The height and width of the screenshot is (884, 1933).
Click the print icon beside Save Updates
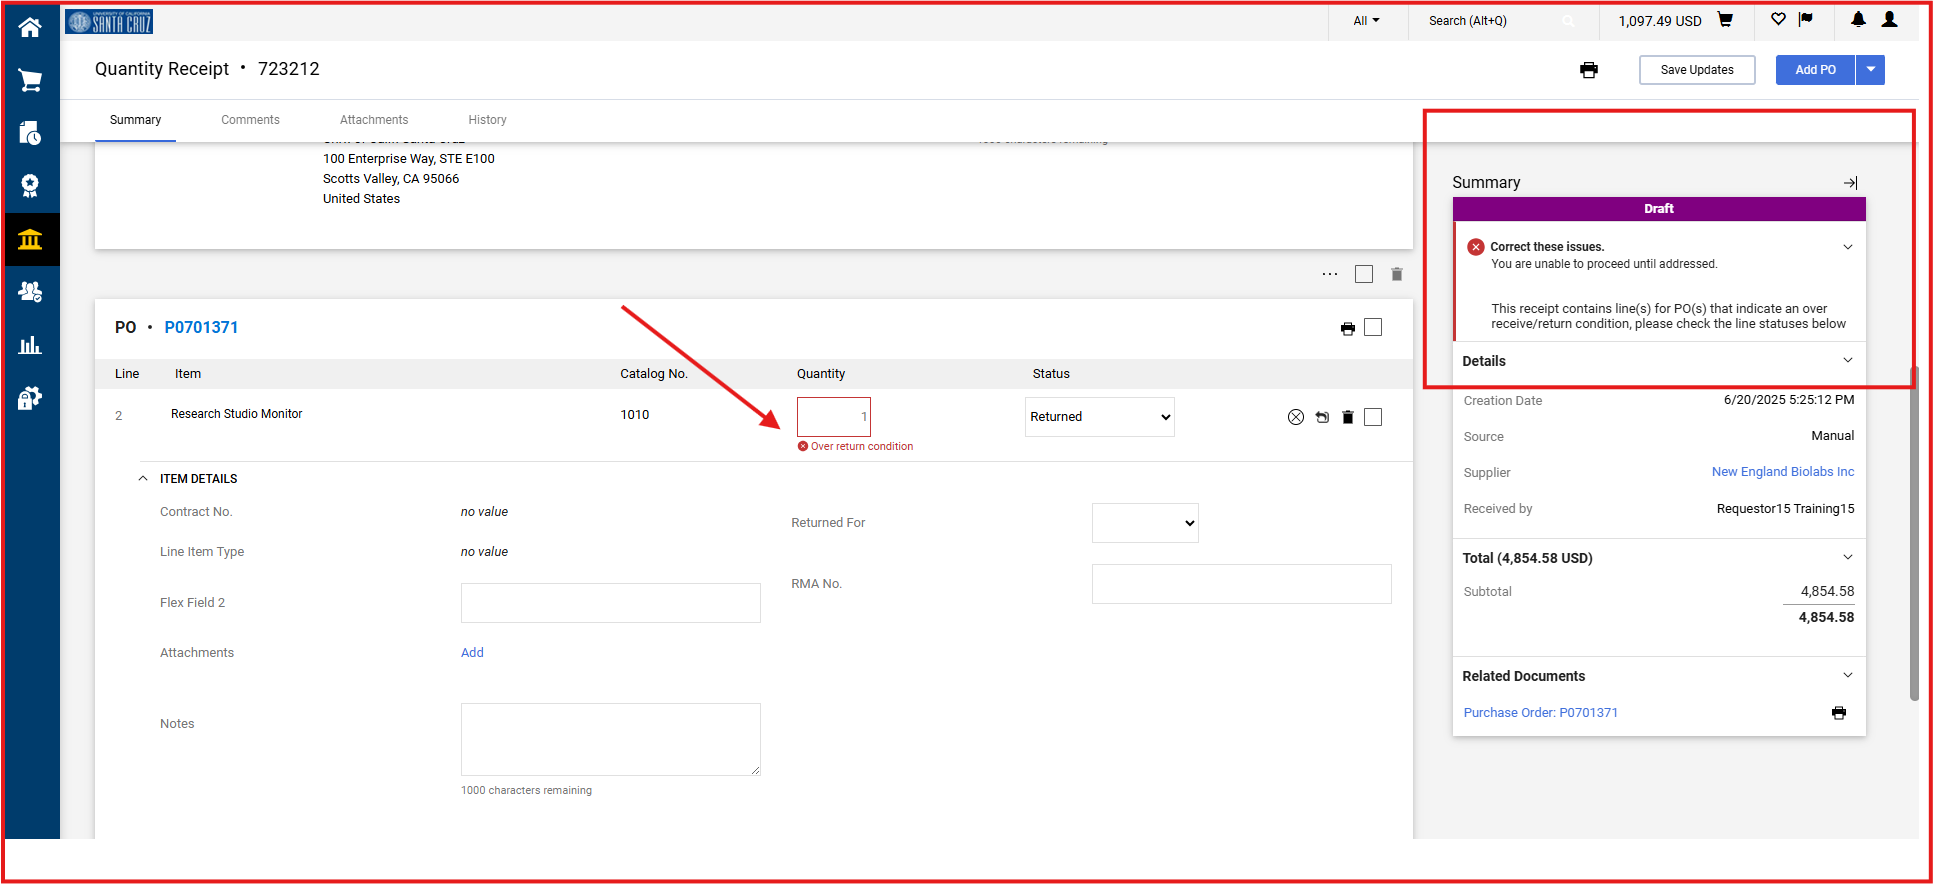click(x=1588, y=70)
